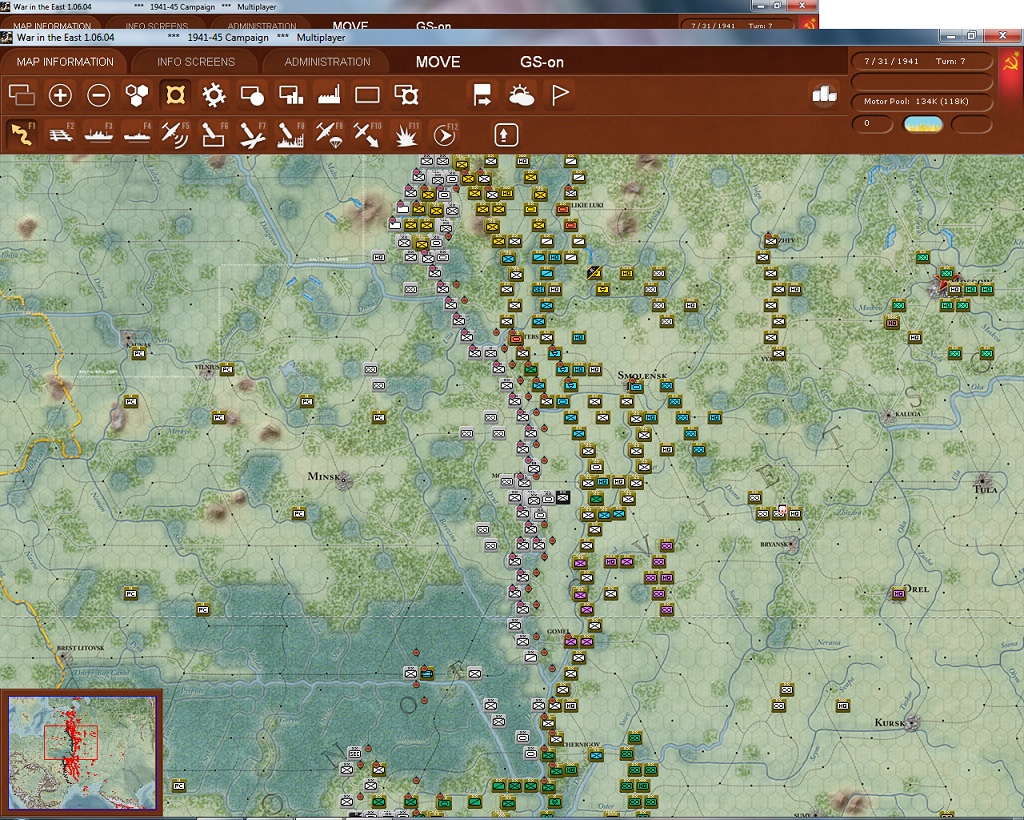Viewport: 1024px width, 820px height.
Task: Select the Smolensk city label
Action: coord(642,375)
